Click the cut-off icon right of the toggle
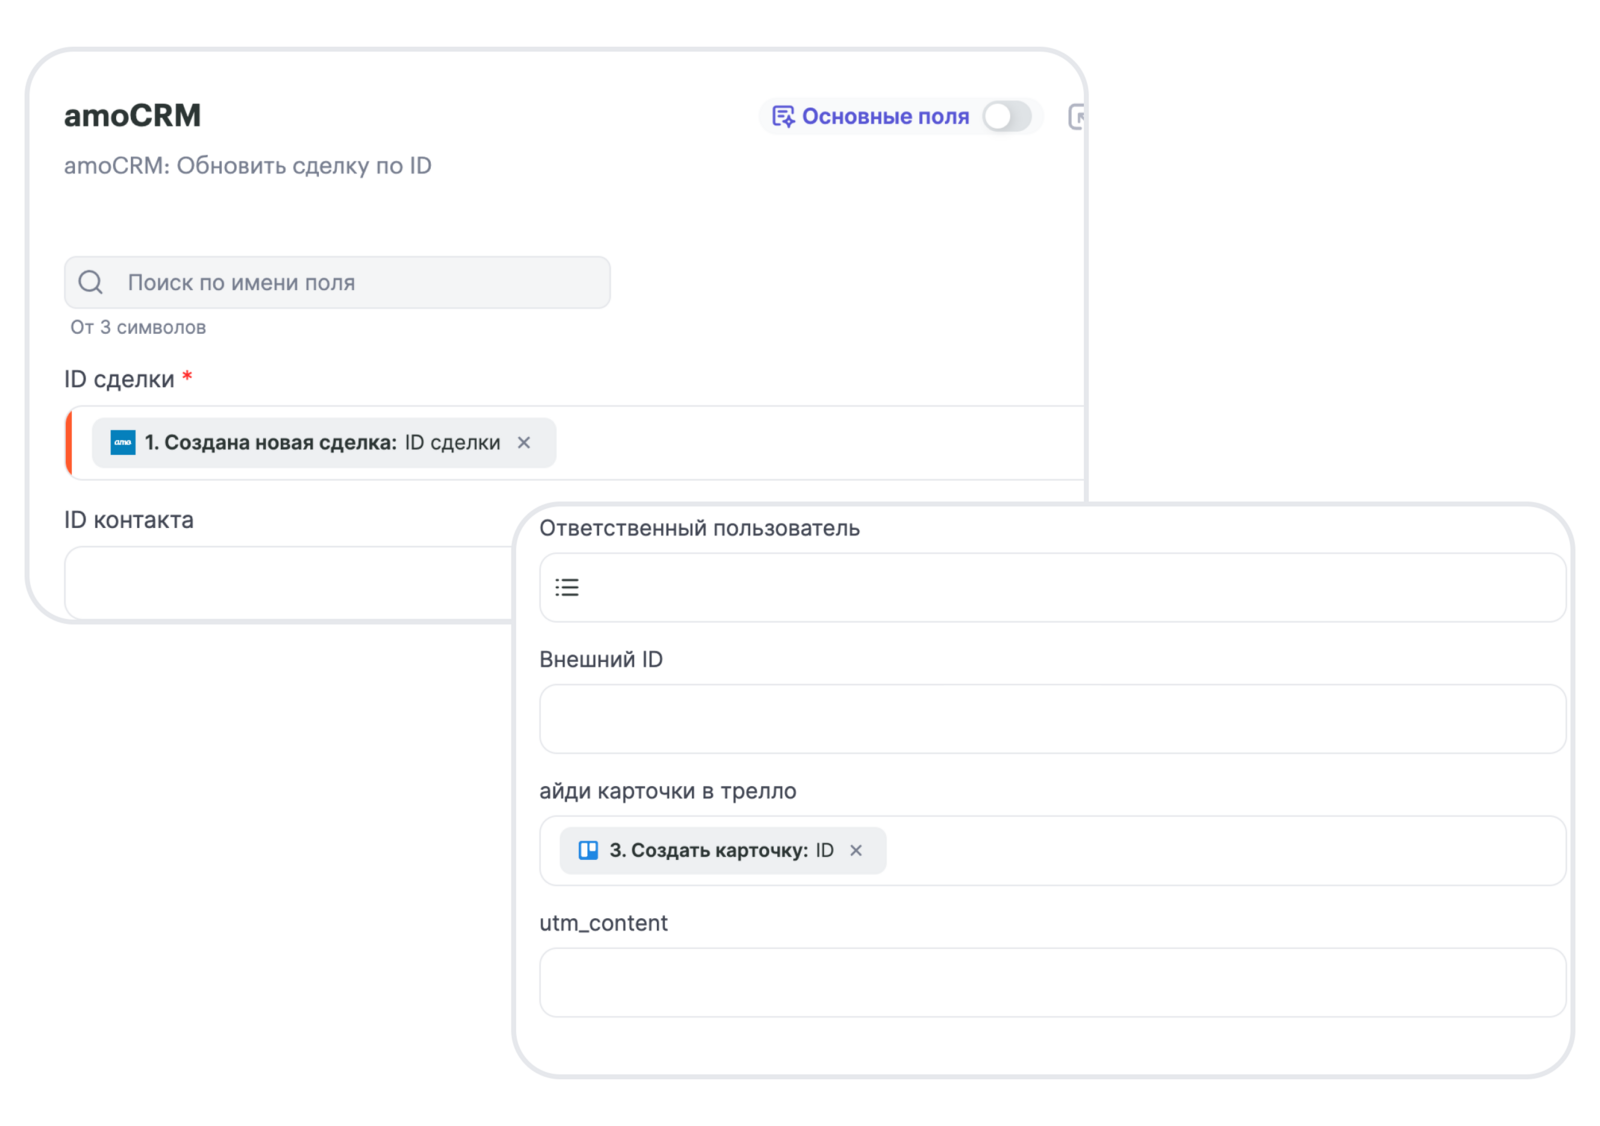The width and height of the screenshot is (1600, 1126). click(x=1077, y=117)
